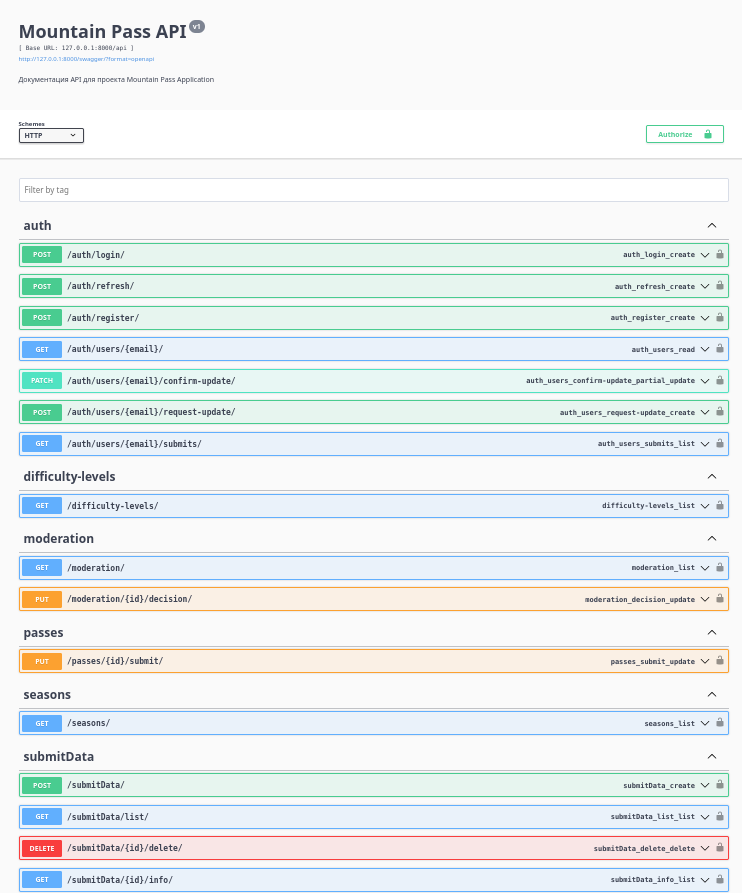Expand chevron on auth_refresh_create row
742x893 pixels.
tap(705, 286)
